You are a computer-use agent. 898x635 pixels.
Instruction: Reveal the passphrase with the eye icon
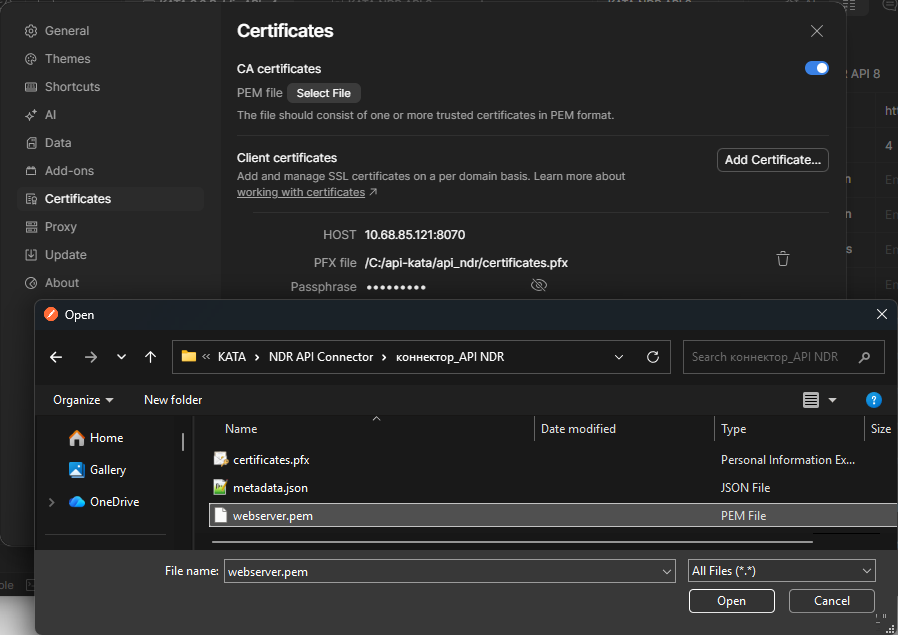(x=538, y=285)
